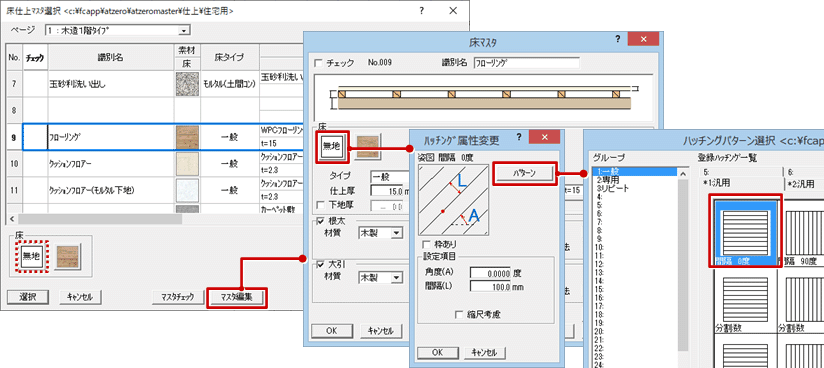824x368 pixels.
Task: Enable the 枠あり checkbox
Action: pos(426,245)
